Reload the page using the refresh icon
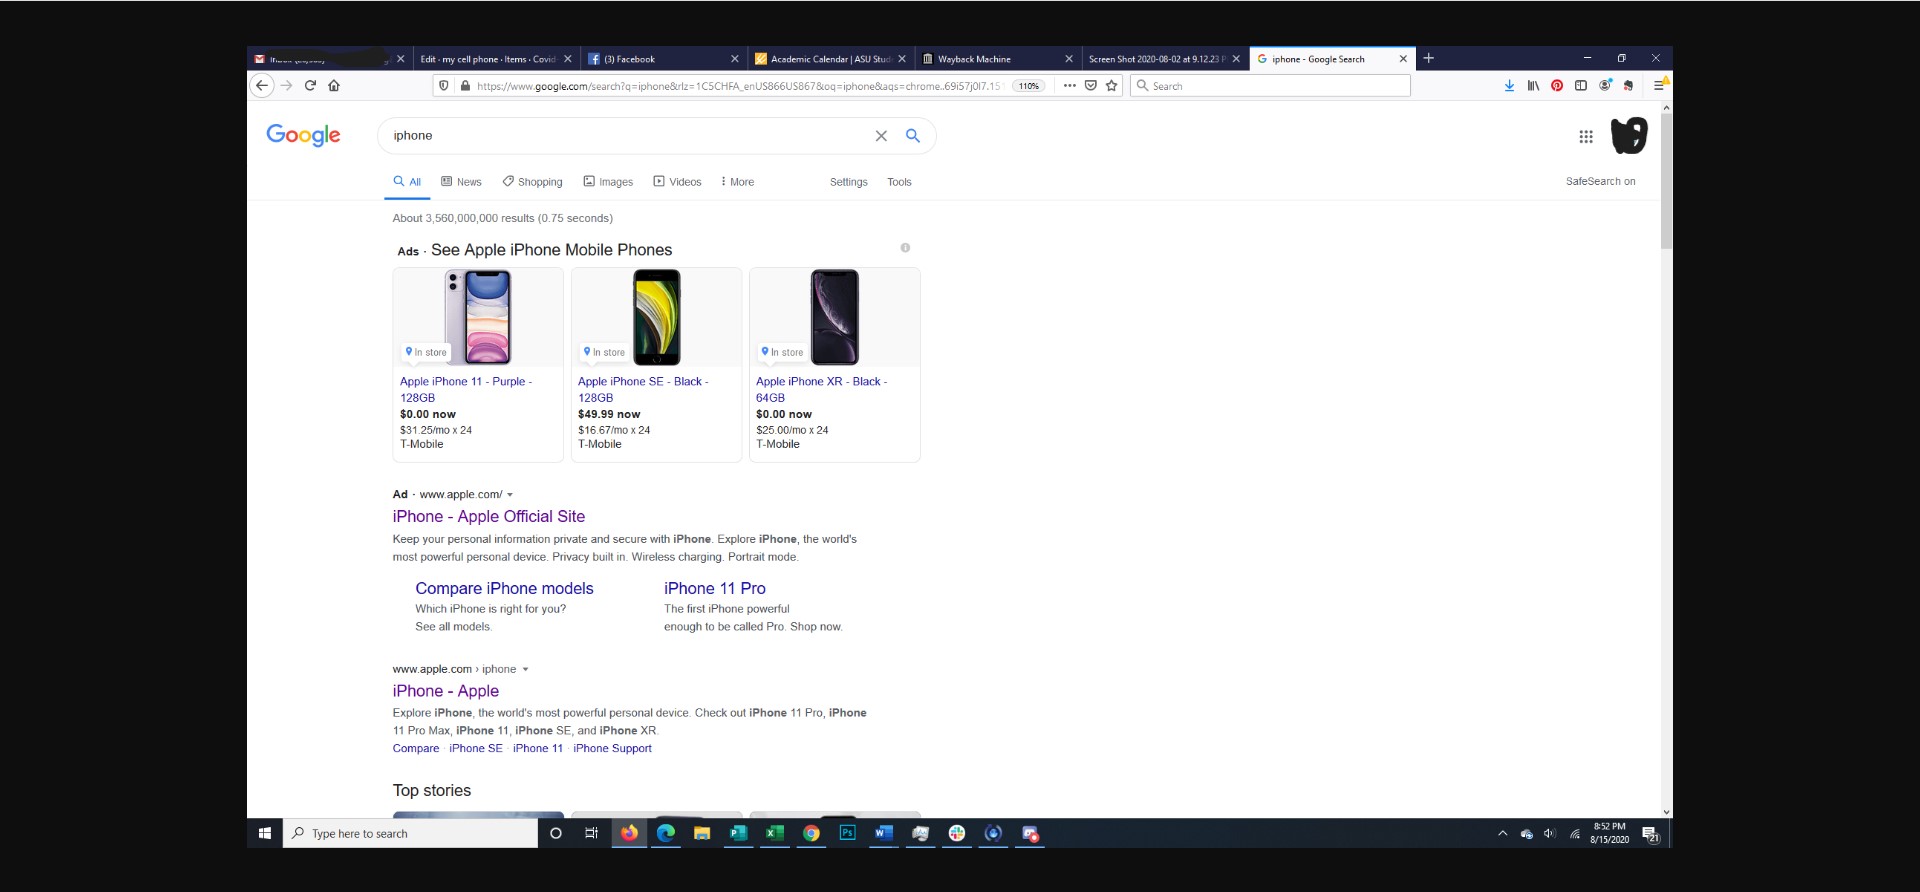This screenshot has width=1920, height=892. tap(310, 86)
